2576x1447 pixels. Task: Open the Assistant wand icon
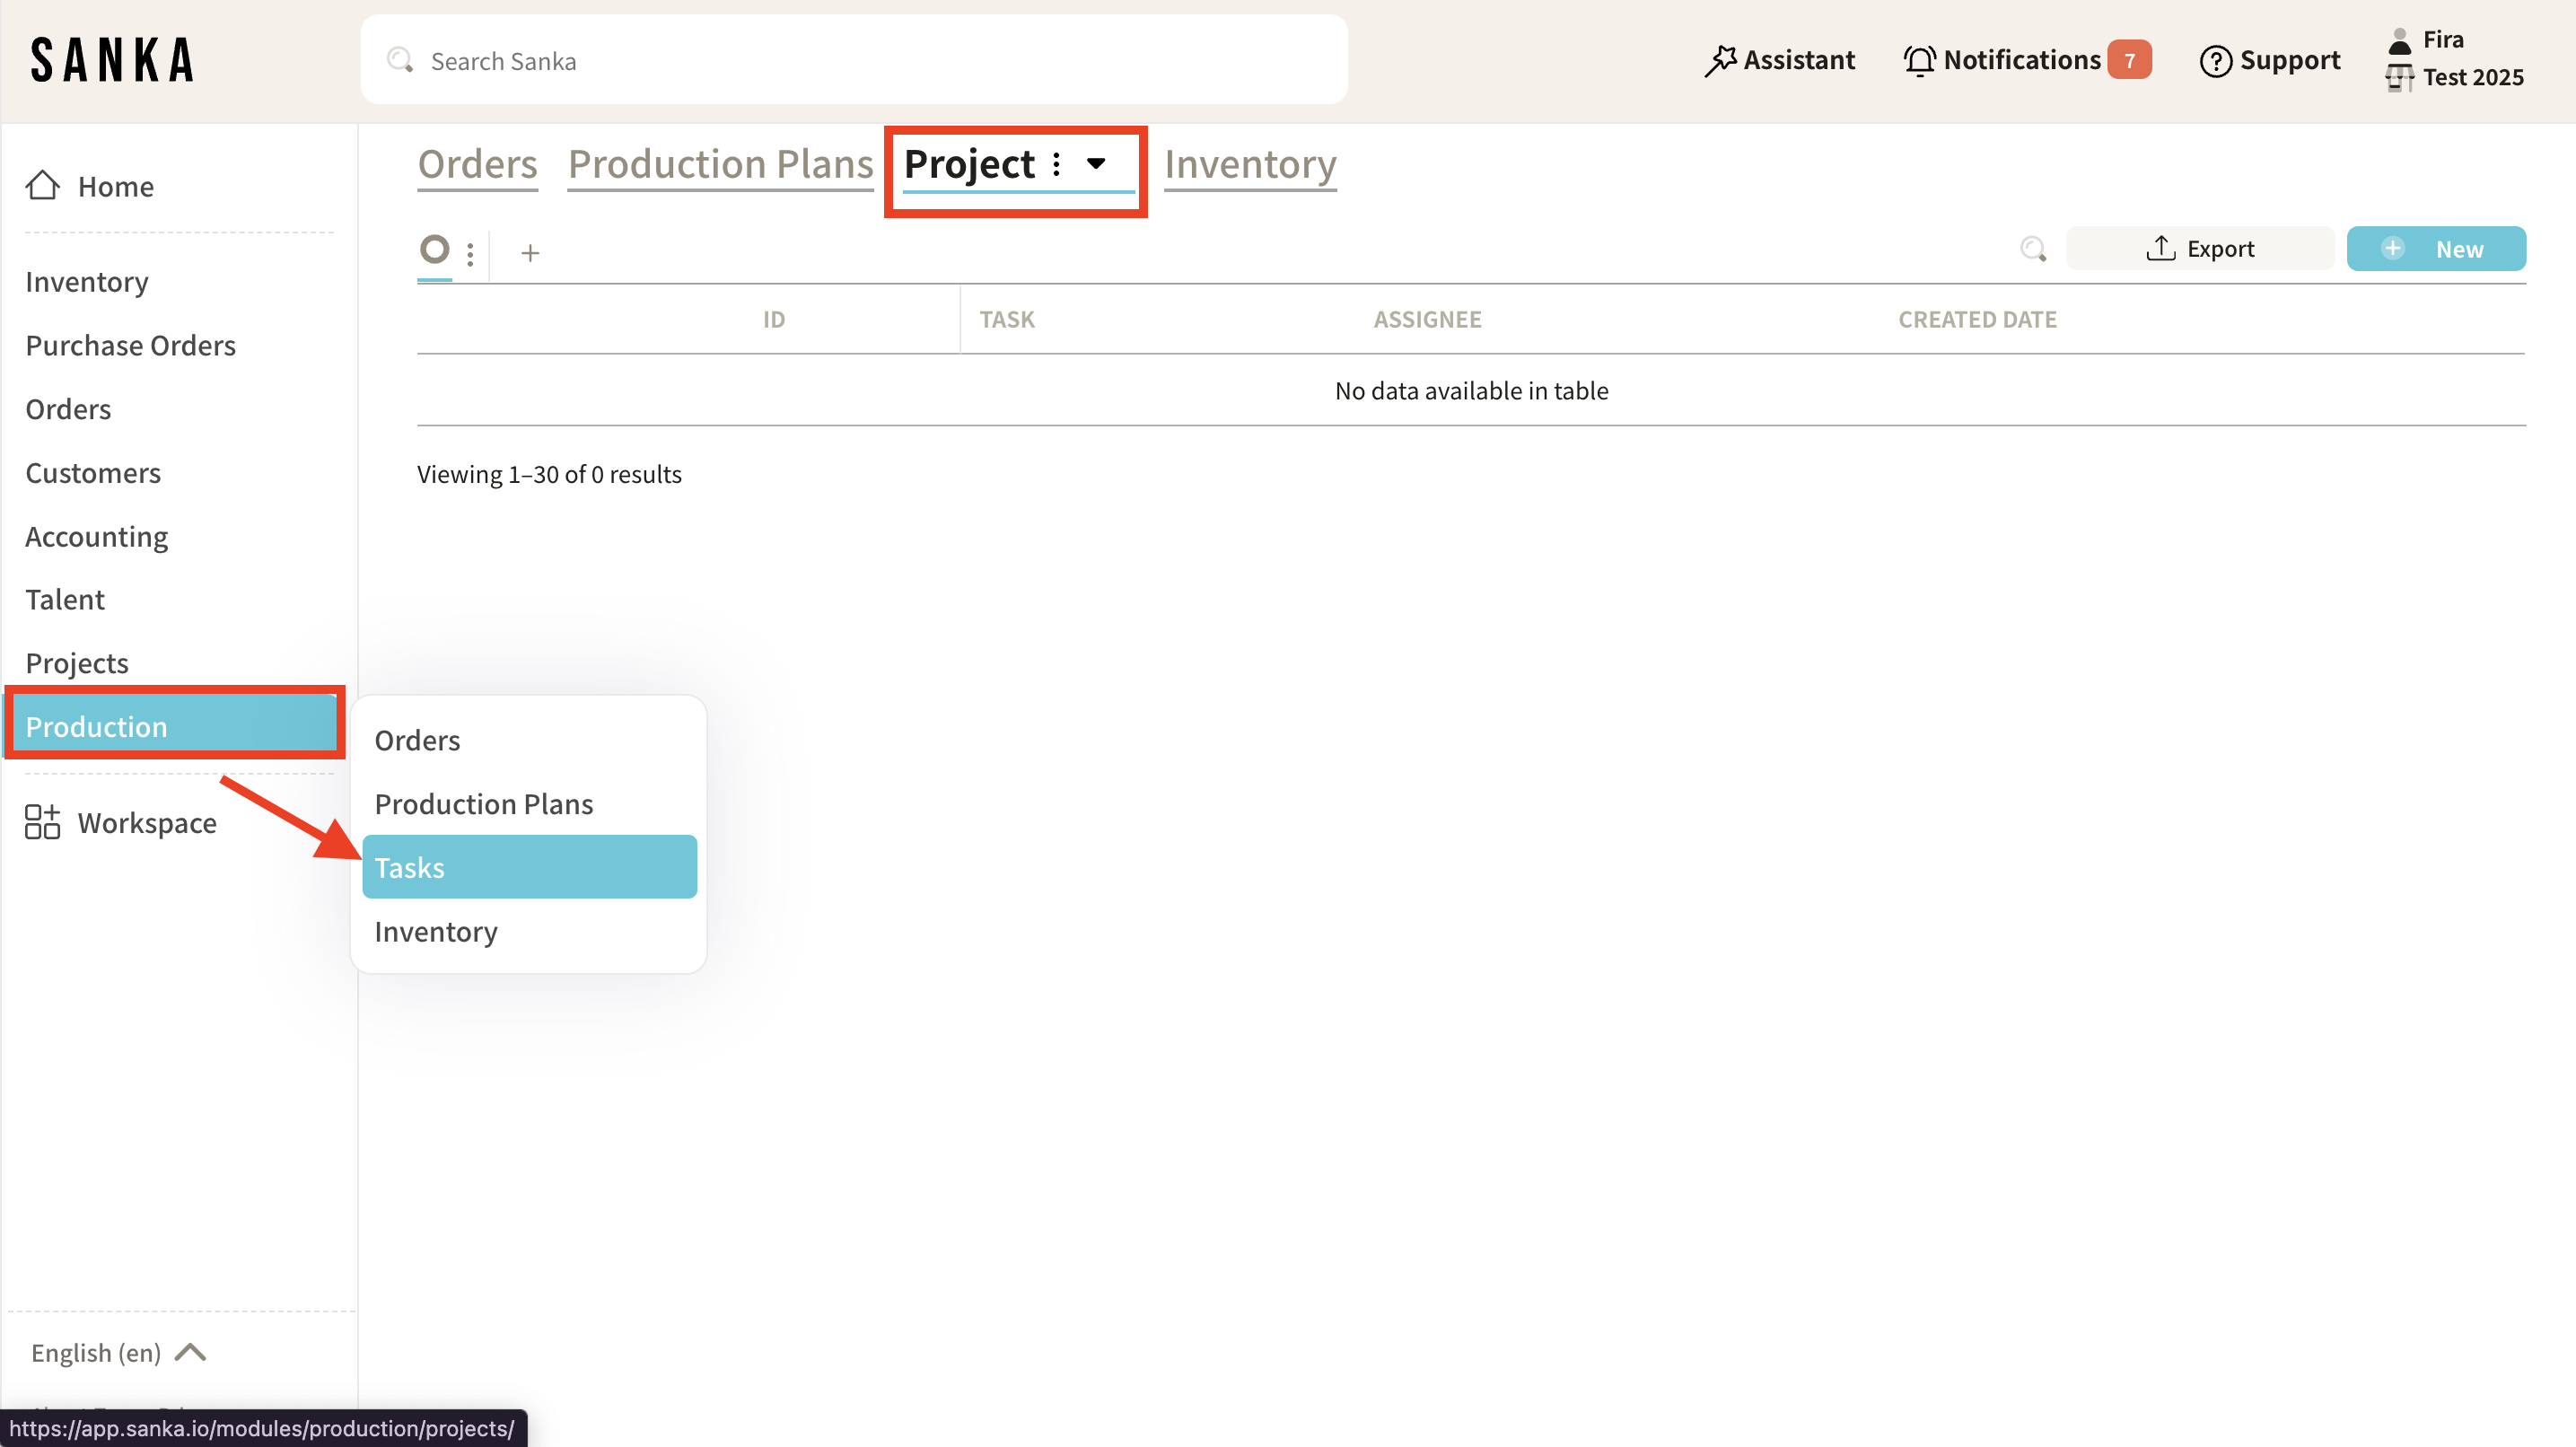pyautogui.click(x=1720, y=60)
